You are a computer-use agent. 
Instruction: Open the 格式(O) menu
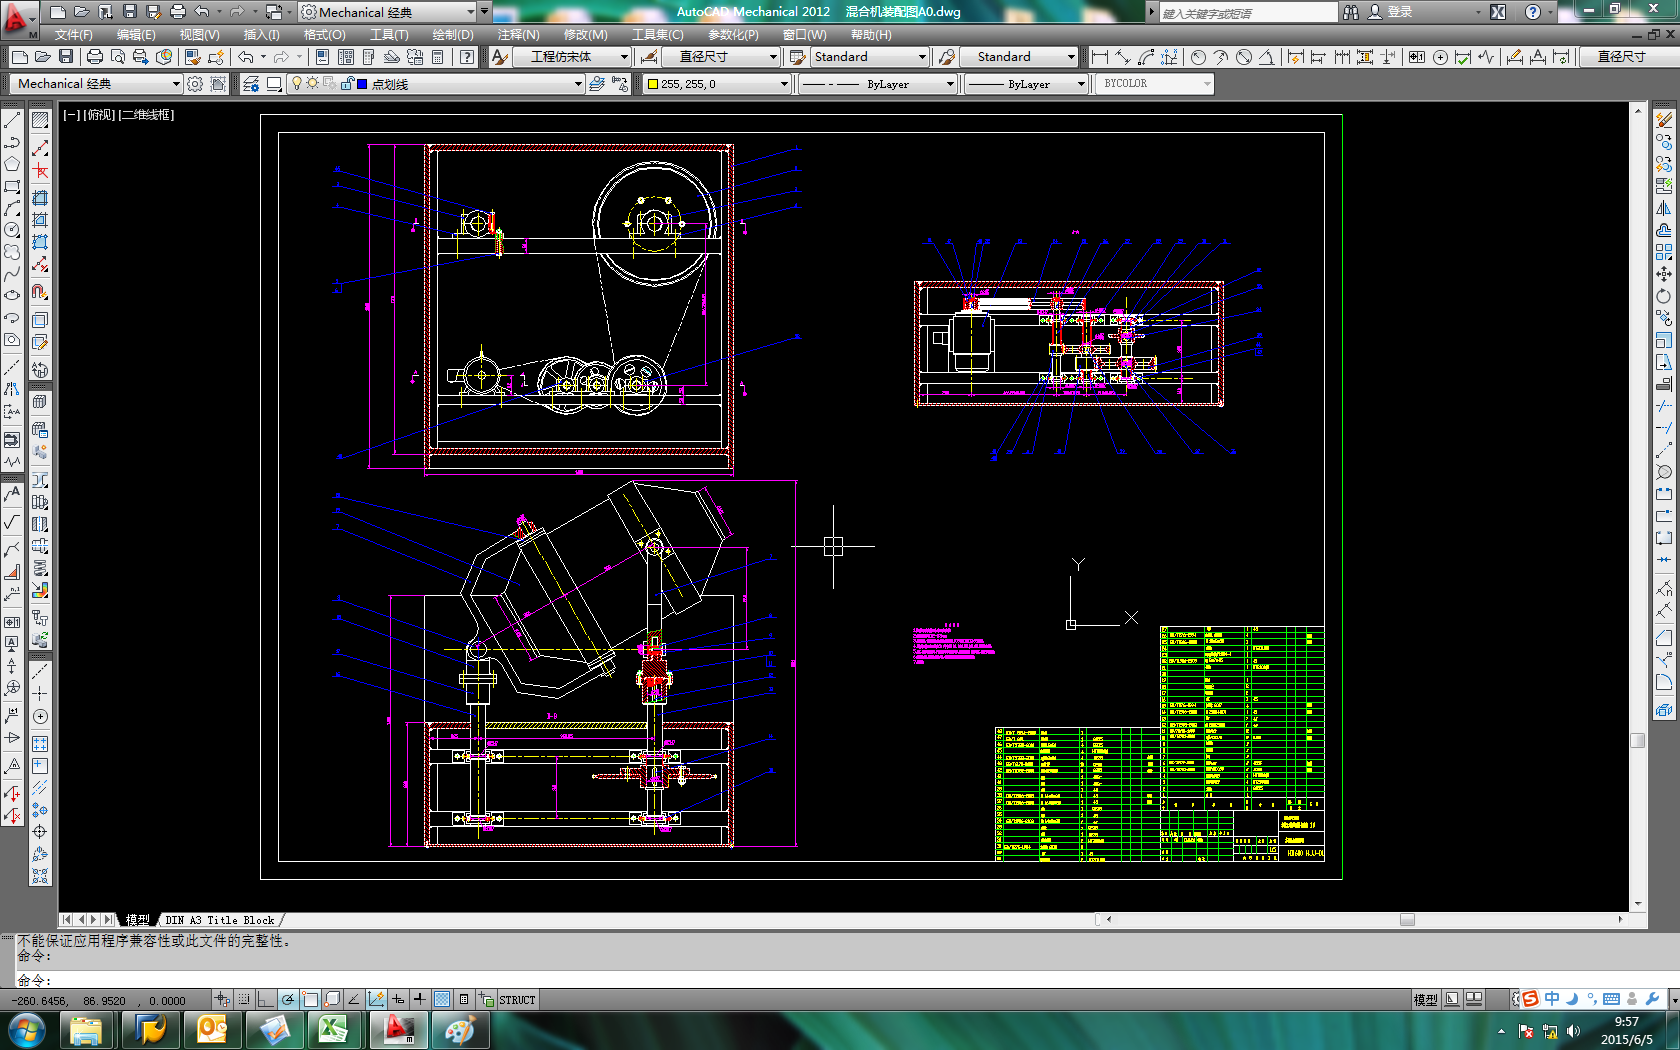[324, 34]
